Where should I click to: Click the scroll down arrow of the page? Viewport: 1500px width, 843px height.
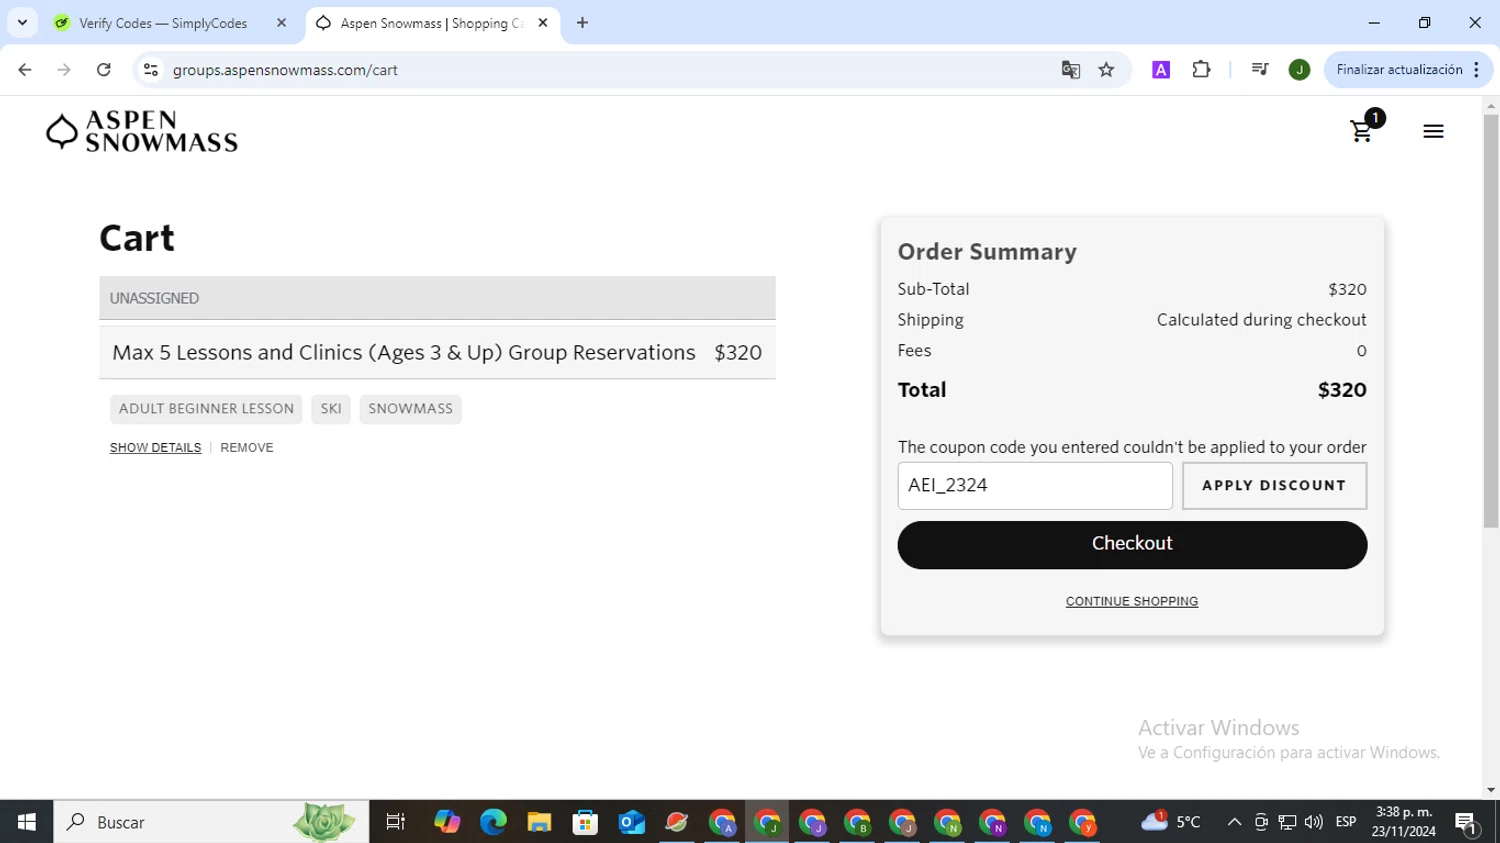(1491, 790)
